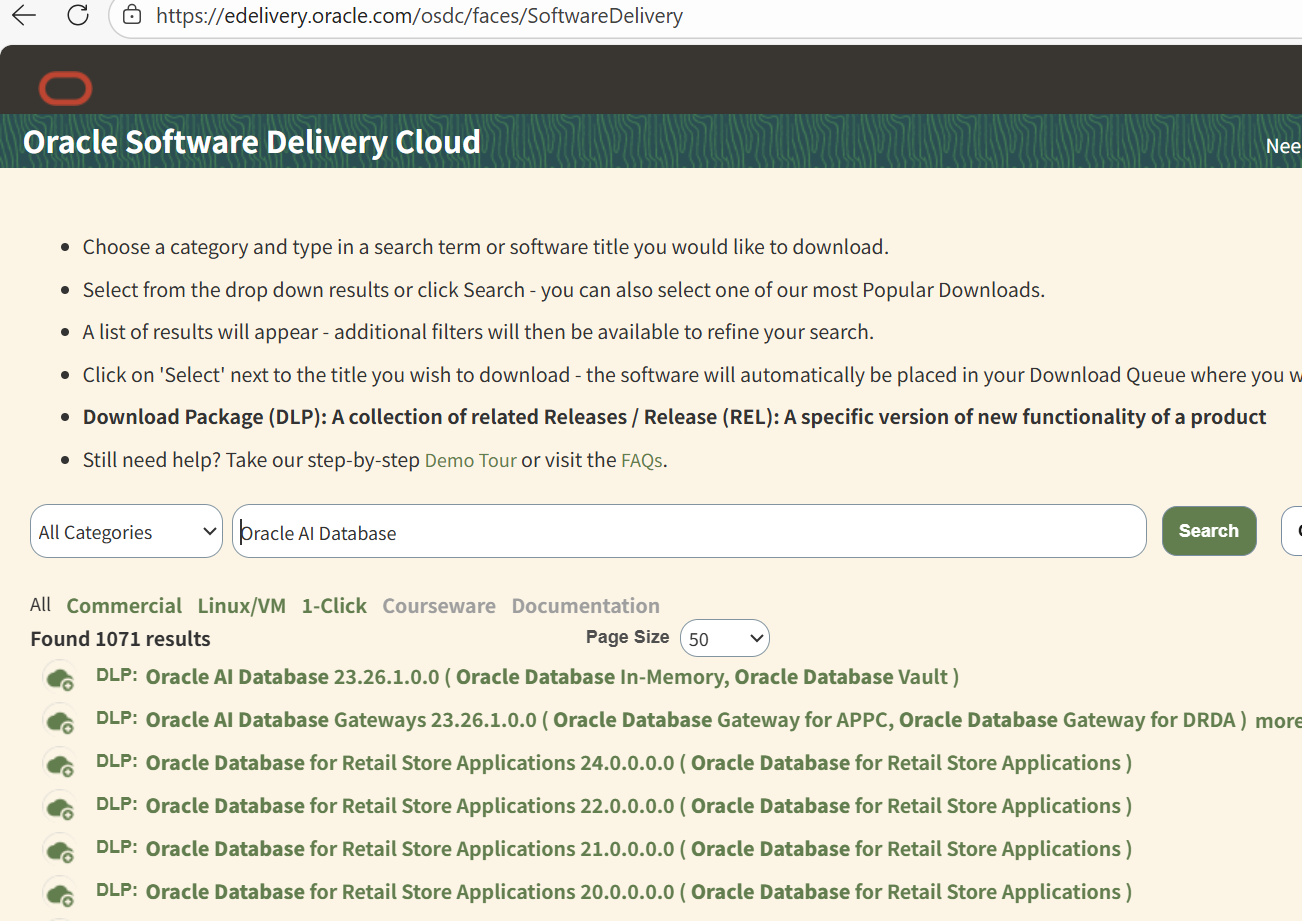The height and width of the screenshot is (921, 1302).
Task: Open Oracle AI Database 23.26.1.0.0 package link
Action: click(x=552, y=677)
